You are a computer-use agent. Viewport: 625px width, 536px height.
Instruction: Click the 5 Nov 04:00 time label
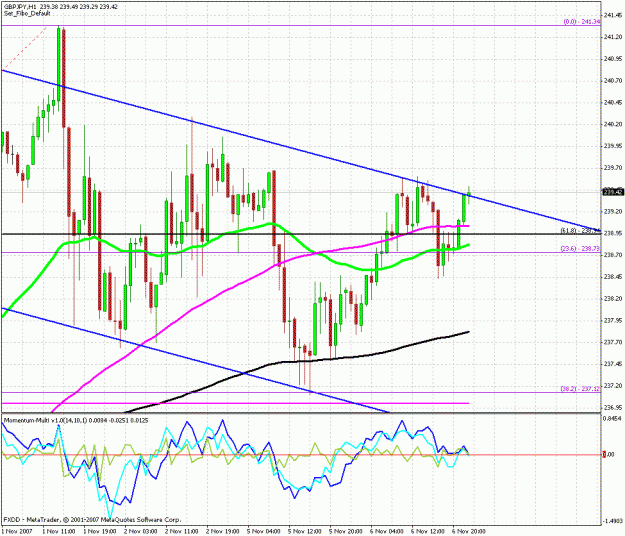click(x=264, y=531)
